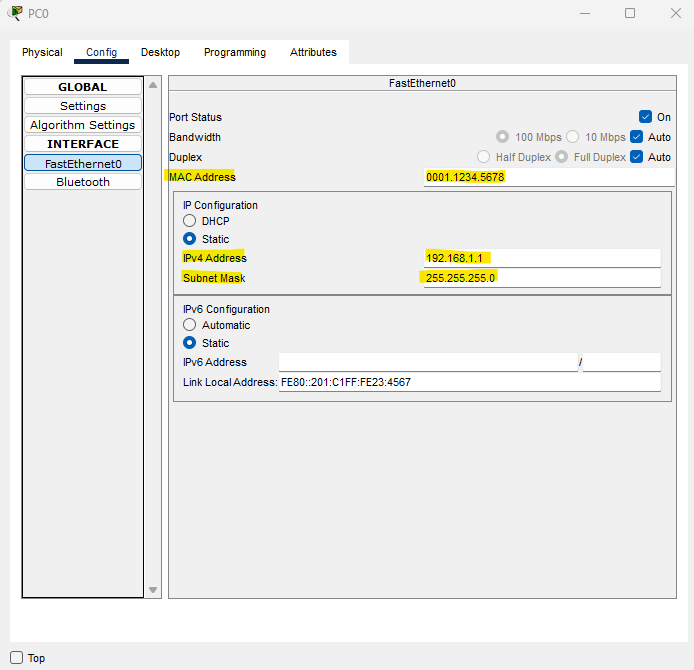Select the Full Duplex option
The image size is (694, 670).
(x=562, y=157)
